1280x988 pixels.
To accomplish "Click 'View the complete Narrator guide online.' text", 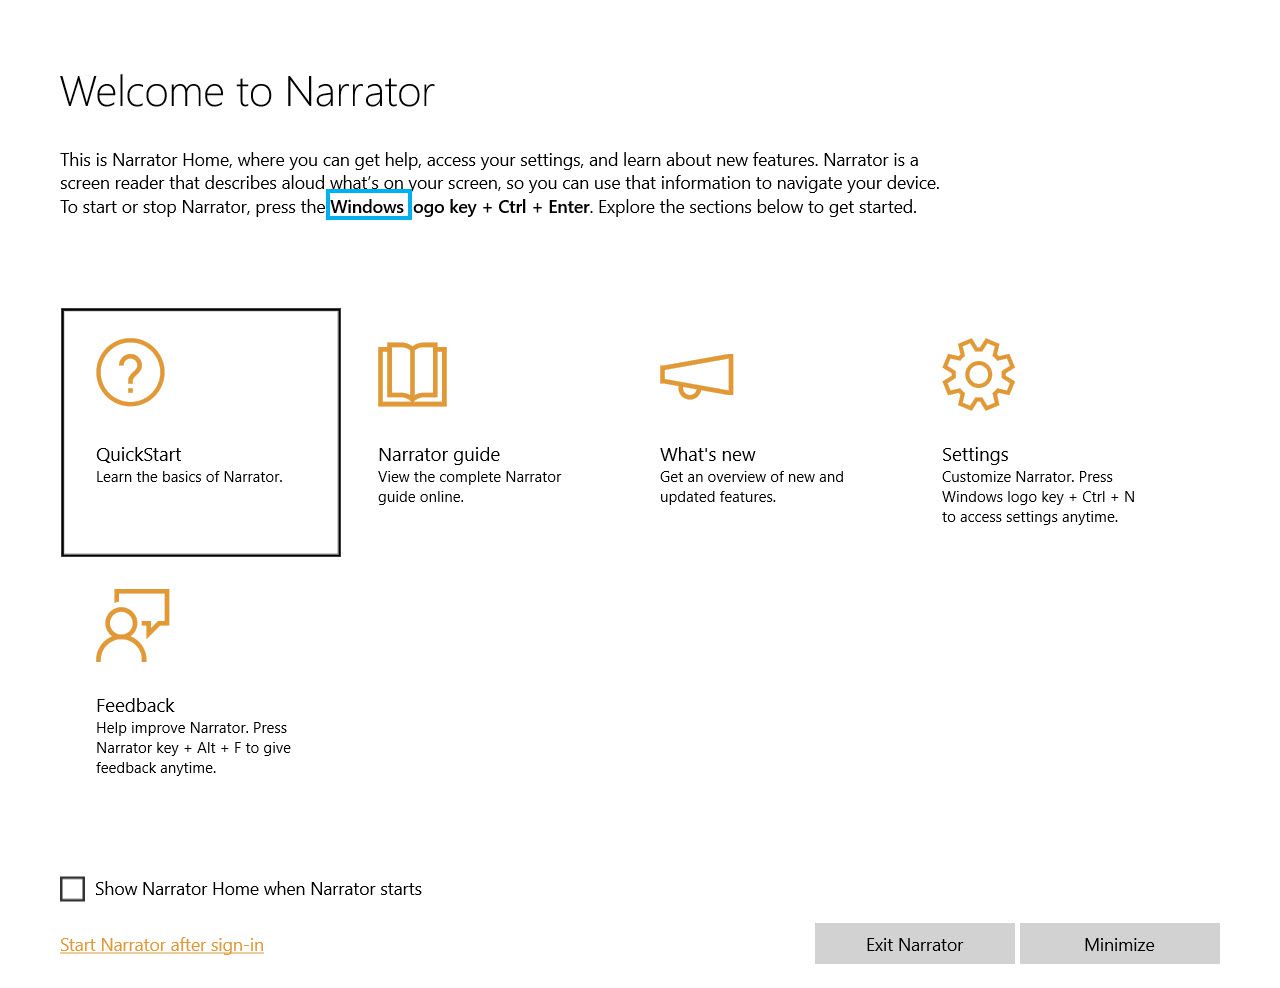I will click(x=470, y=487).
